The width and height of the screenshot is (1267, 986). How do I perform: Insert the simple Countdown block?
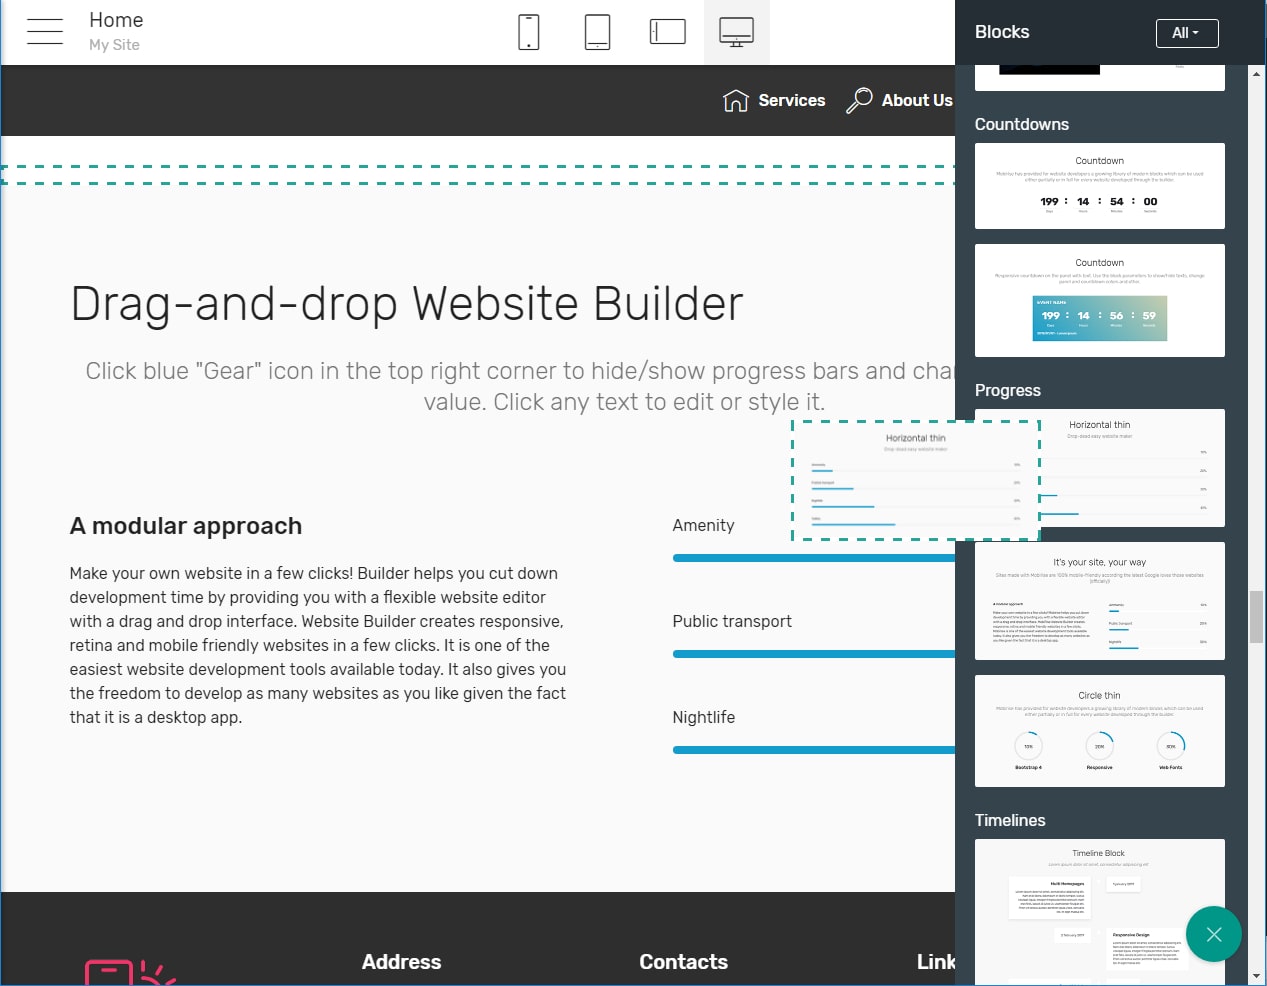point(1099,186)
